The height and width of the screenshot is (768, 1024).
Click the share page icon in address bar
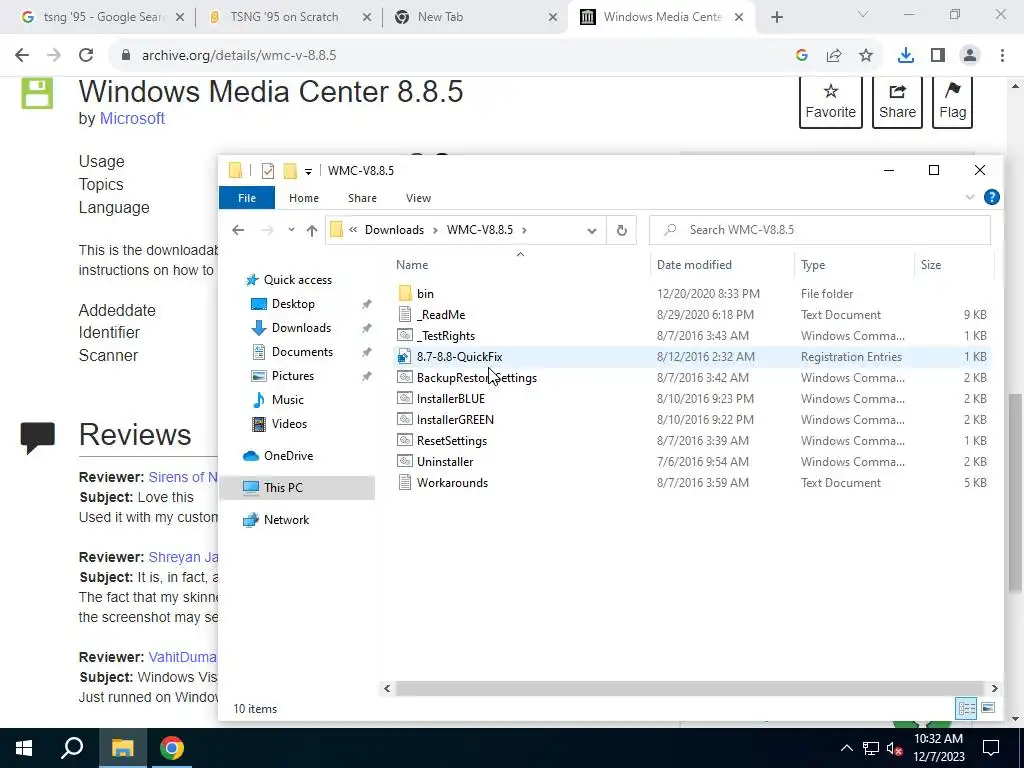tap(834, 56)
